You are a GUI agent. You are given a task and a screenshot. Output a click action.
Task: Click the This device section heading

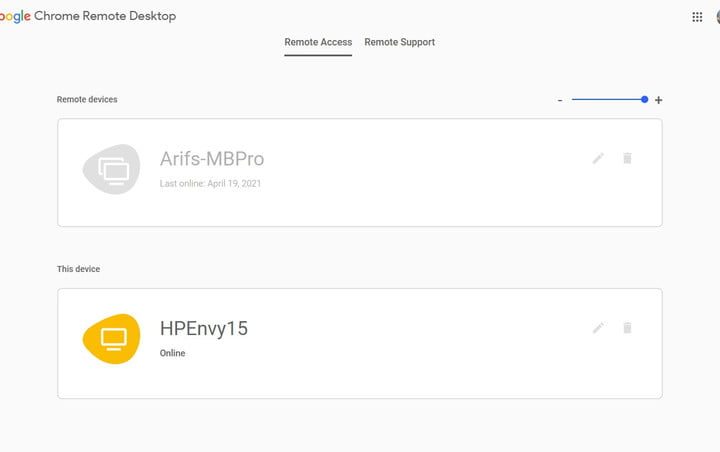[78, 269]
